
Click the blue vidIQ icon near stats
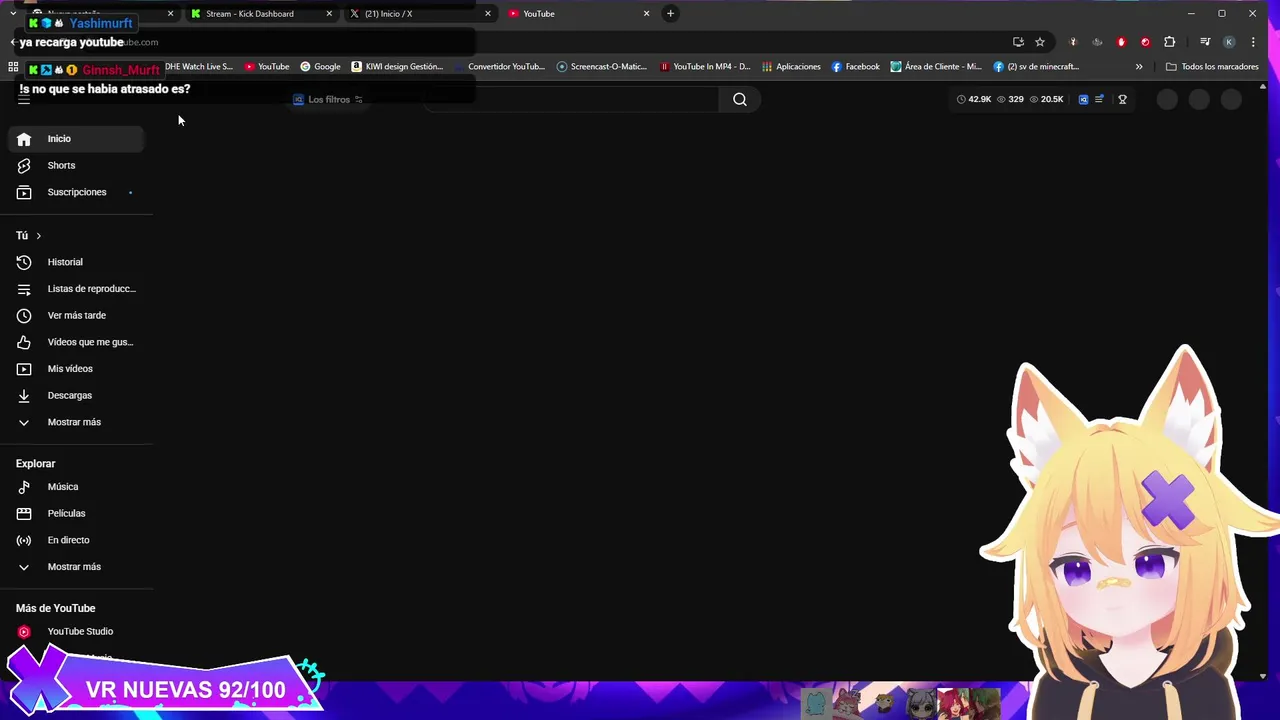(x=1083, y=99)
